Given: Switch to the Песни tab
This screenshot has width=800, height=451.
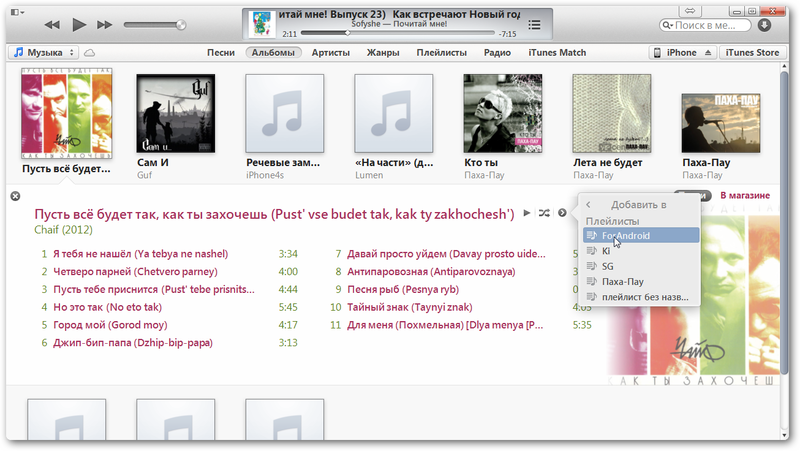Looking at the screenshot, I should coord(220,53).
